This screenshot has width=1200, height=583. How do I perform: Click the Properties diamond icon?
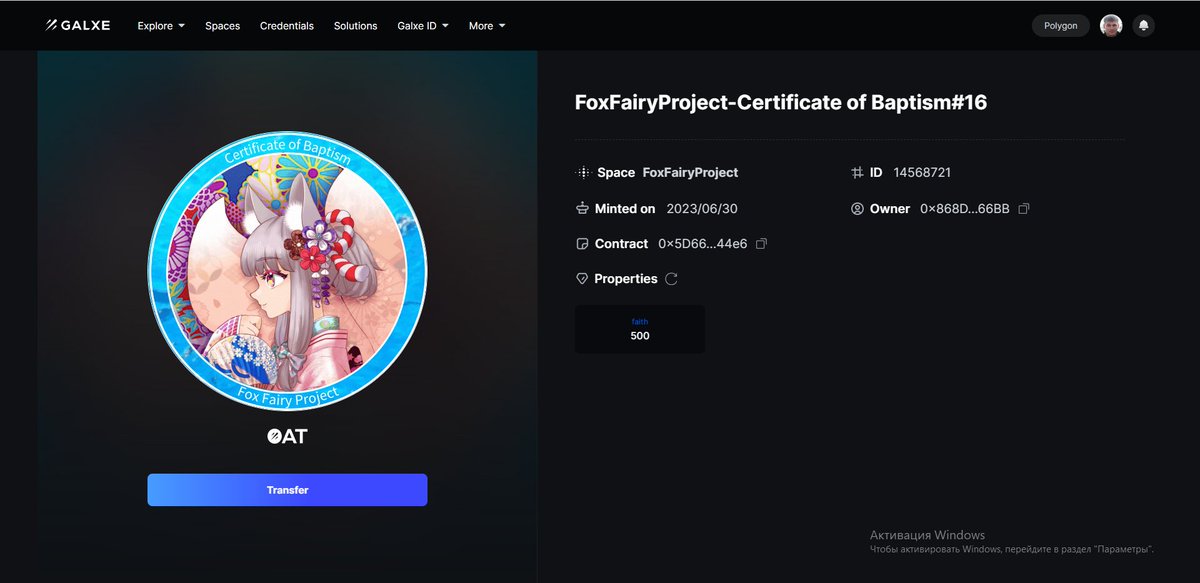[x=582, y=279]
